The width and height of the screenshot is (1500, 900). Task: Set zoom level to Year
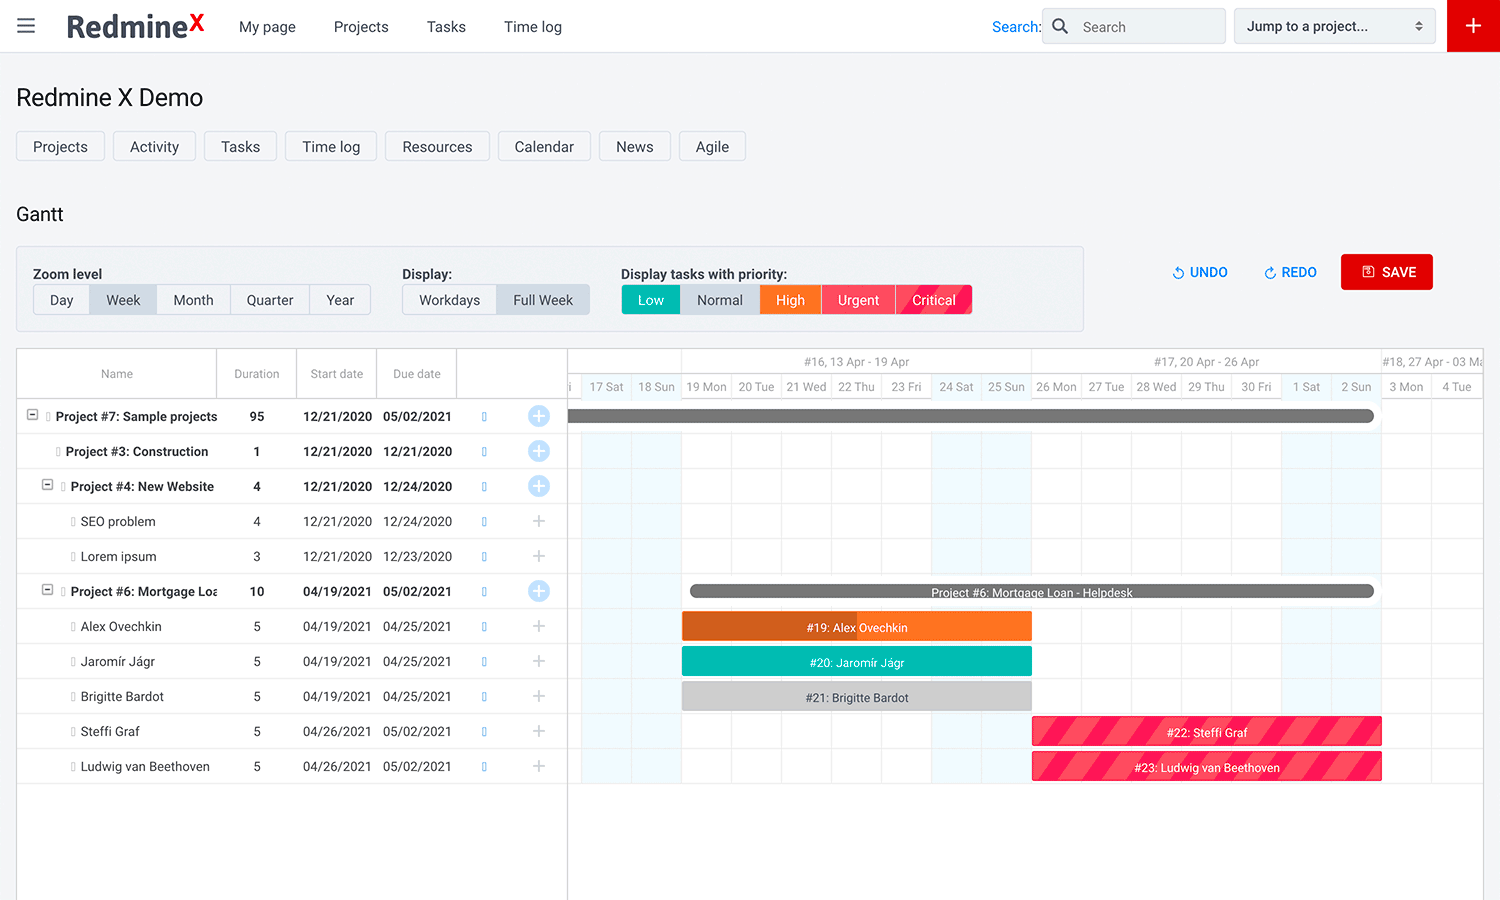click(x=340, y=300)
